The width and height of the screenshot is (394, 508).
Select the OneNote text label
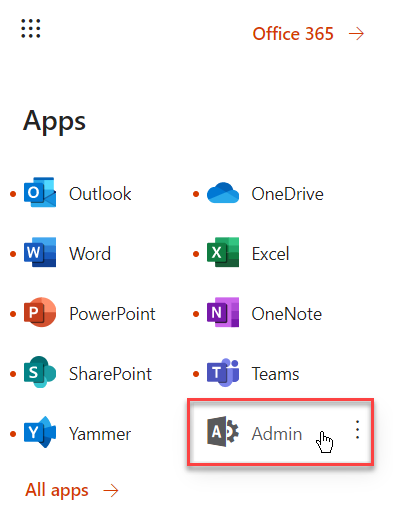coord(287,314)
